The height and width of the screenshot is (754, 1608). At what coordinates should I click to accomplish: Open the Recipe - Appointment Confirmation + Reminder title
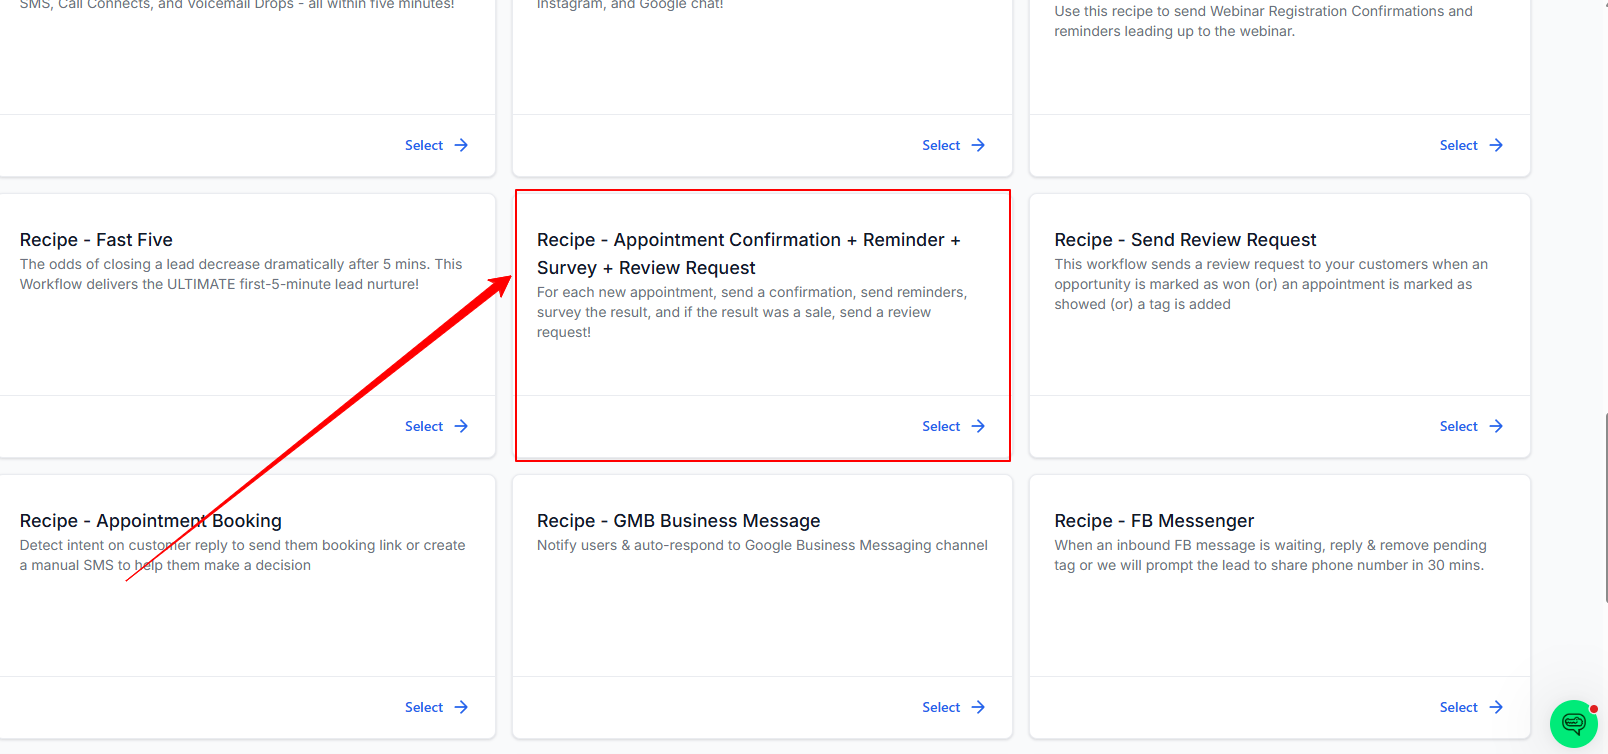(749, 254)
